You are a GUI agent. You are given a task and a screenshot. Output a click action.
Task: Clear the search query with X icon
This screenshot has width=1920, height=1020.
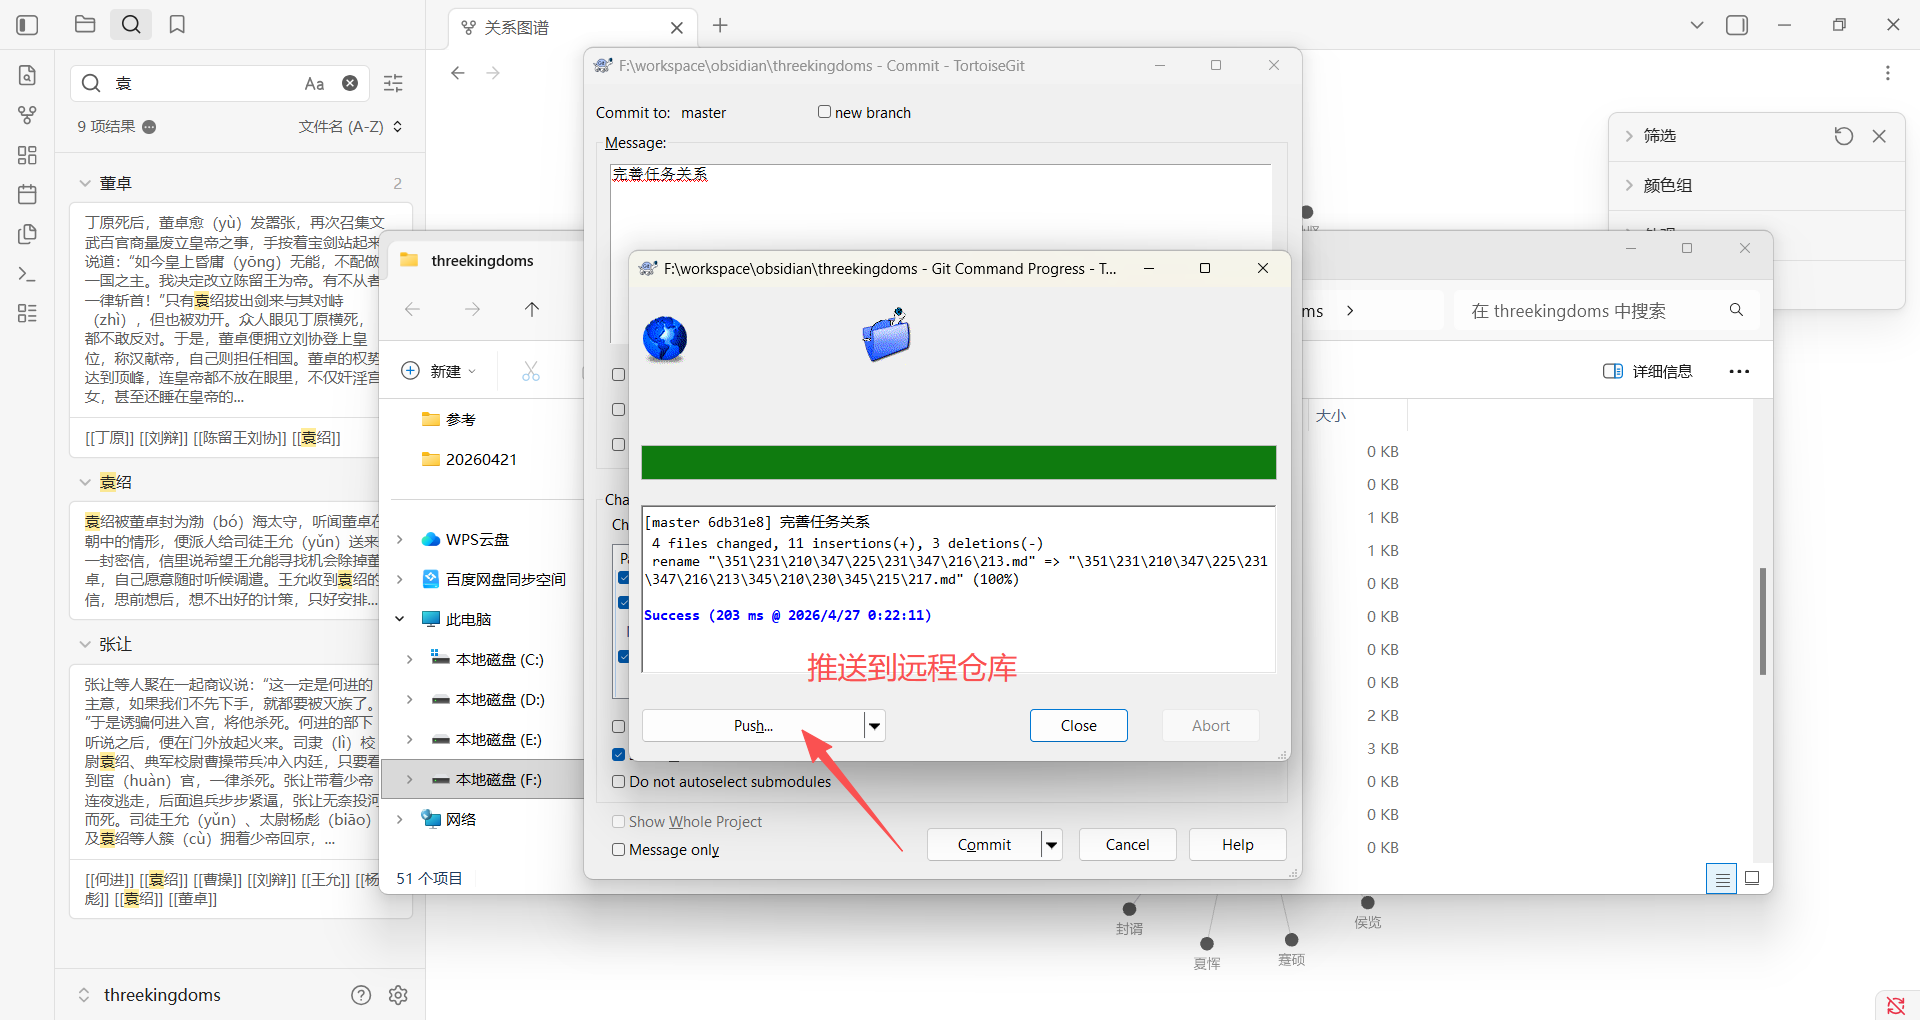(350, 83)
